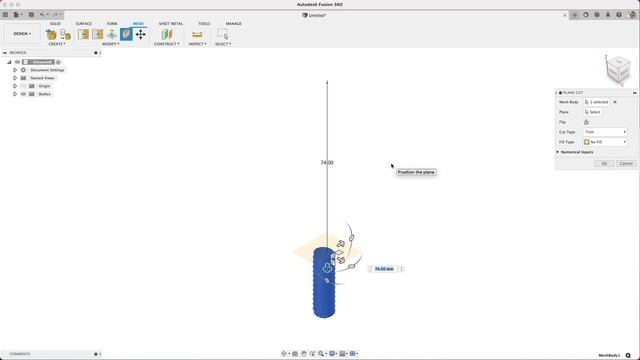Expand the Document Settings node
The width and height of the screenshot is (640, 360).
tap(15, 70)
